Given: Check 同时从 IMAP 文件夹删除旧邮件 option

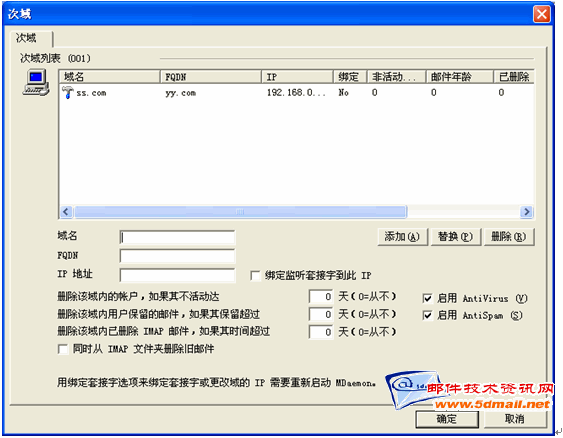Looking at the screenshot, I should (63, 349).
